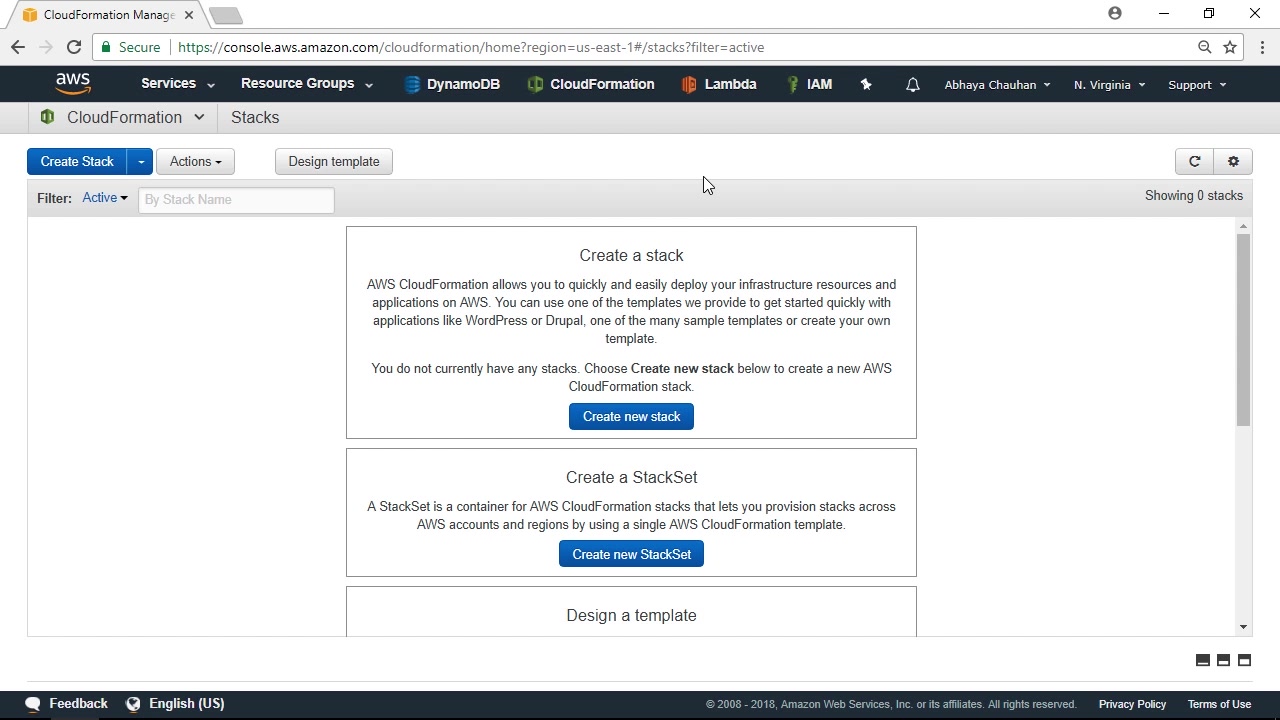
Task: Open the DynamoDB shortcut icon
Action: (412, 85)
